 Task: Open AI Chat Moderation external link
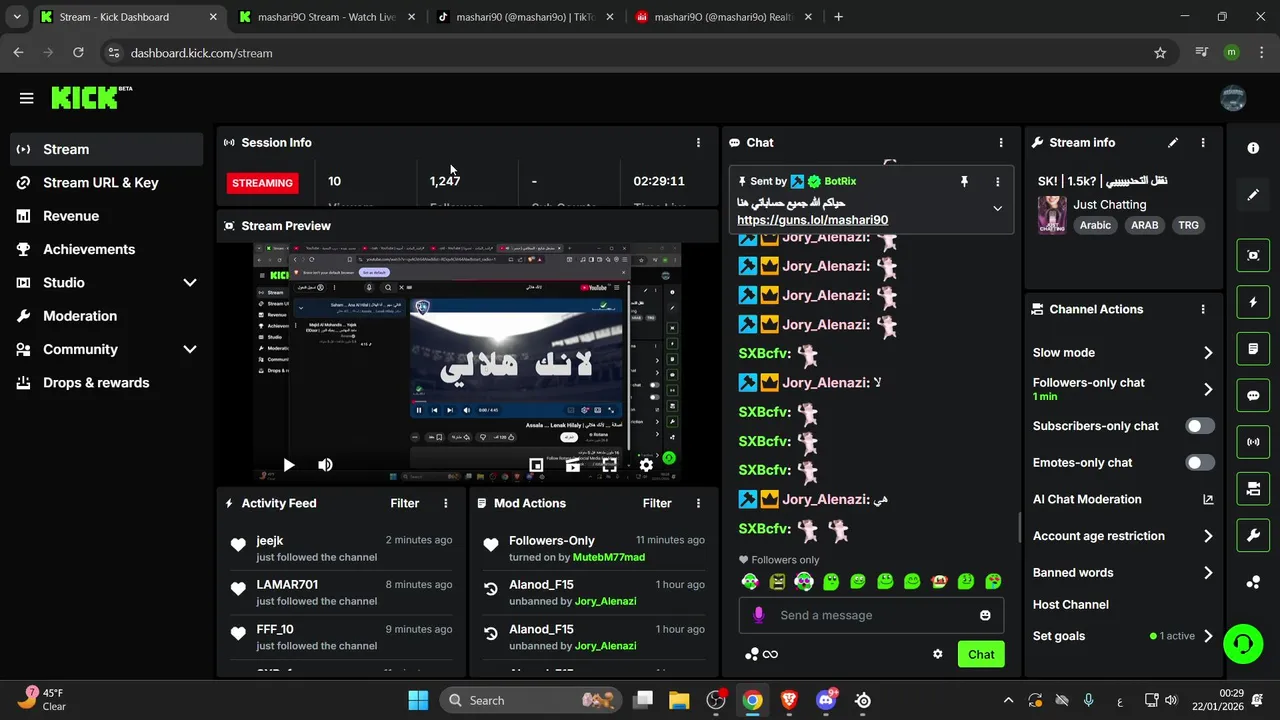[1208, 499]
